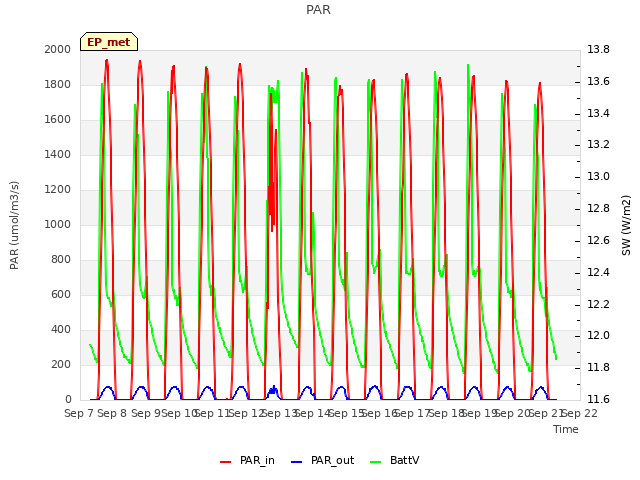Click the 1000 tick on the left axis
640x480 pixels.
58,224
